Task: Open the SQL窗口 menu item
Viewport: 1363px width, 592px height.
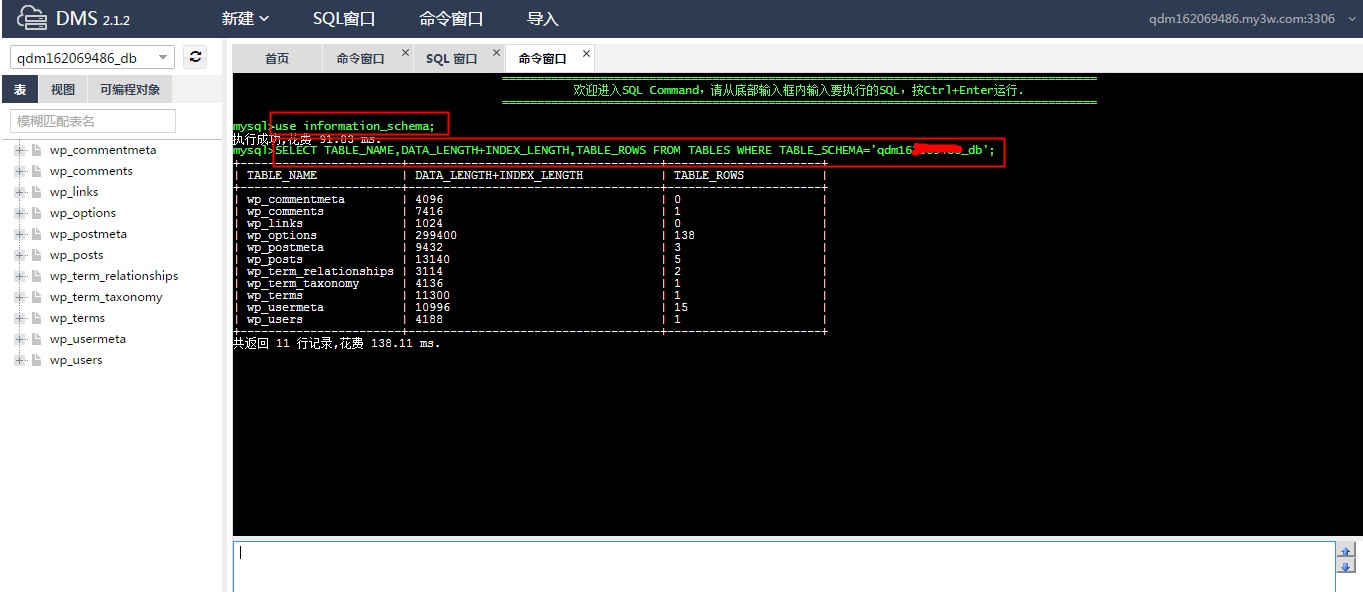Action: 343,19
